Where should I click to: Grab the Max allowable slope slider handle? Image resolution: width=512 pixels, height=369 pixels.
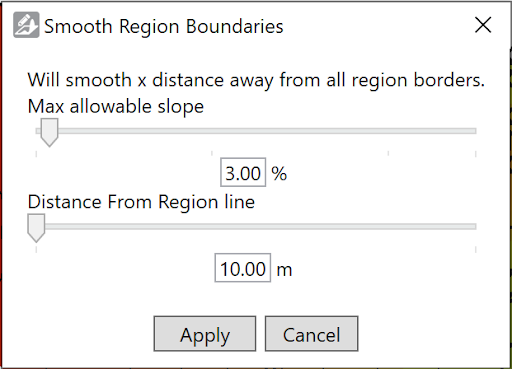pos(49,132)
